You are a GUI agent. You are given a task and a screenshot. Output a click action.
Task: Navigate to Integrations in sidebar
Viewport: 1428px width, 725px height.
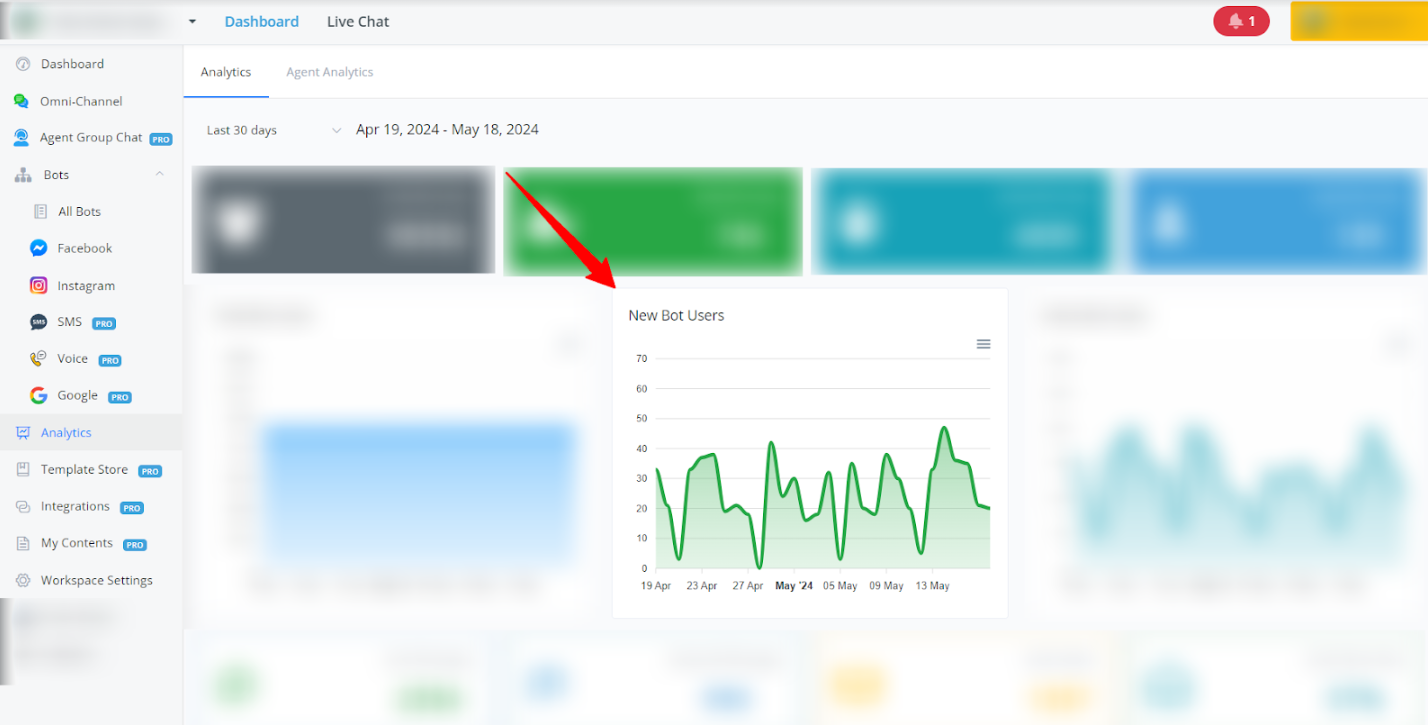[75, 507]
